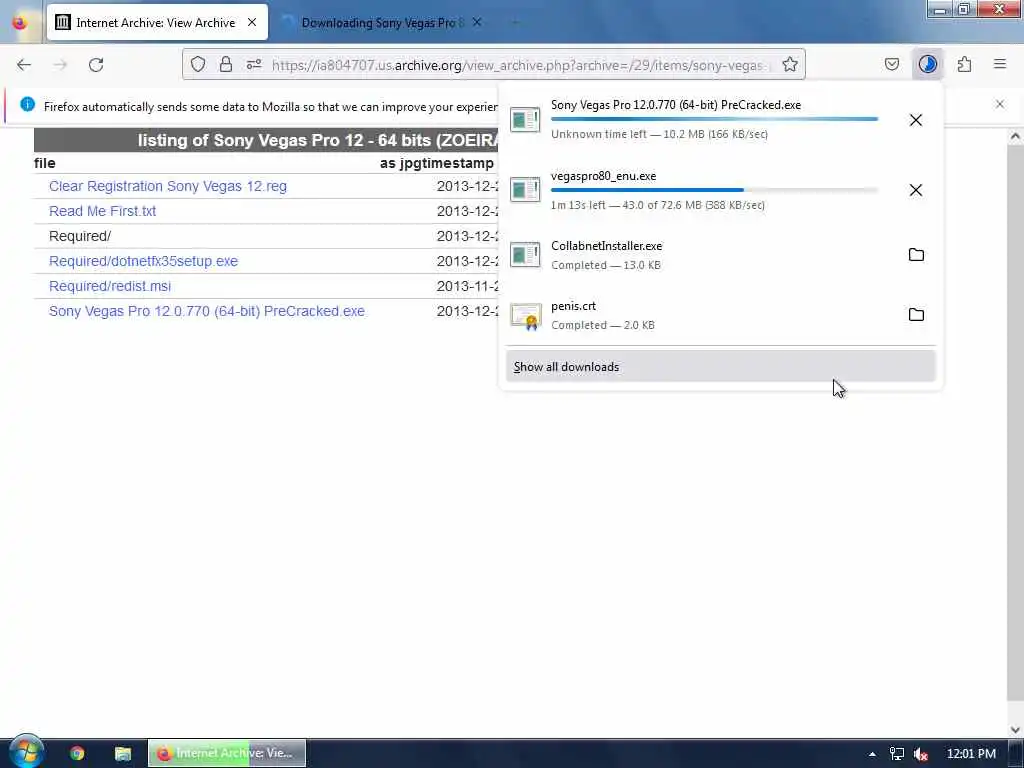Go back to the previous page
The image size is (1024, 768).
click(24, 65)
